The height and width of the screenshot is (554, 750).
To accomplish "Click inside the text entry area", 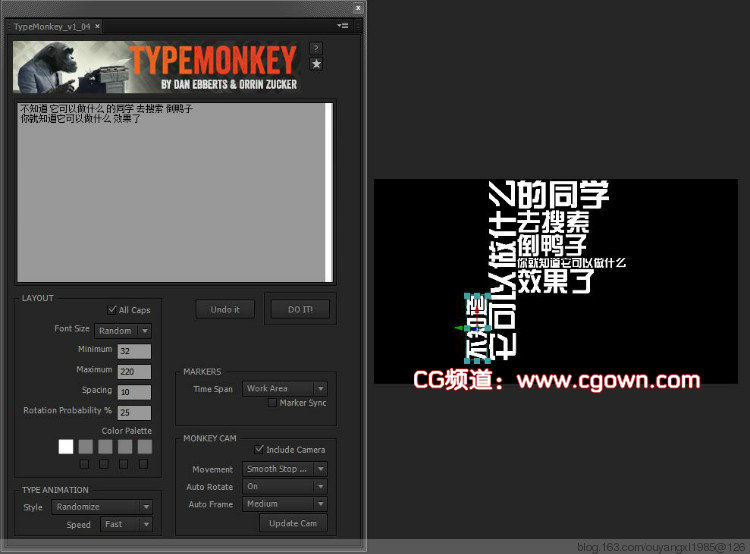I will coord(171,192).
